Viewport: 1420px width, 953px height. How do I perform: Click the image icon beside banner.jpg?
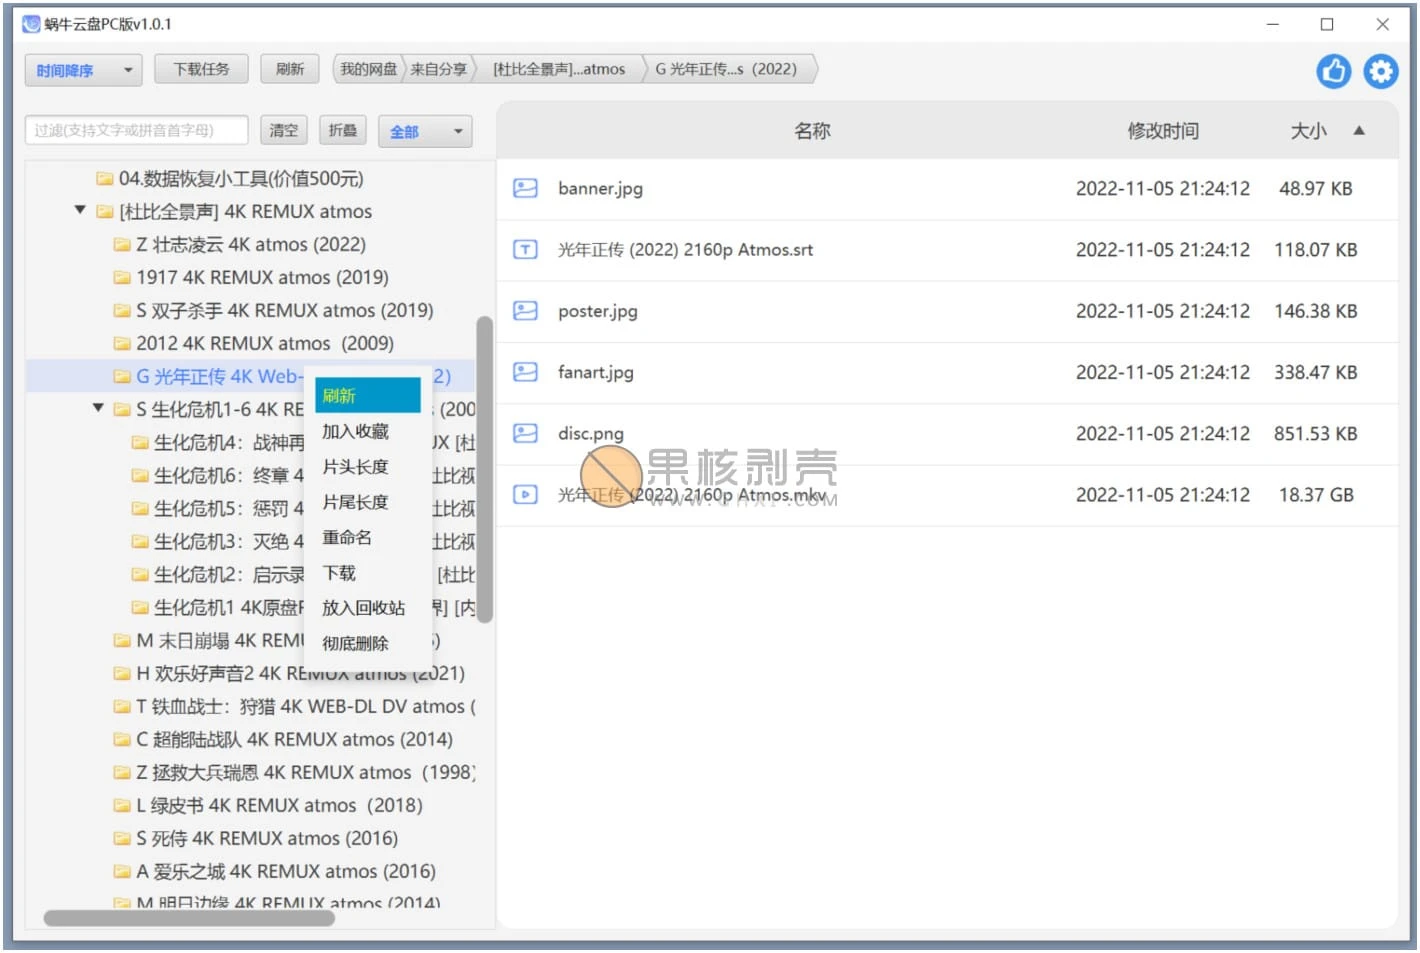(x=525, y=188)
